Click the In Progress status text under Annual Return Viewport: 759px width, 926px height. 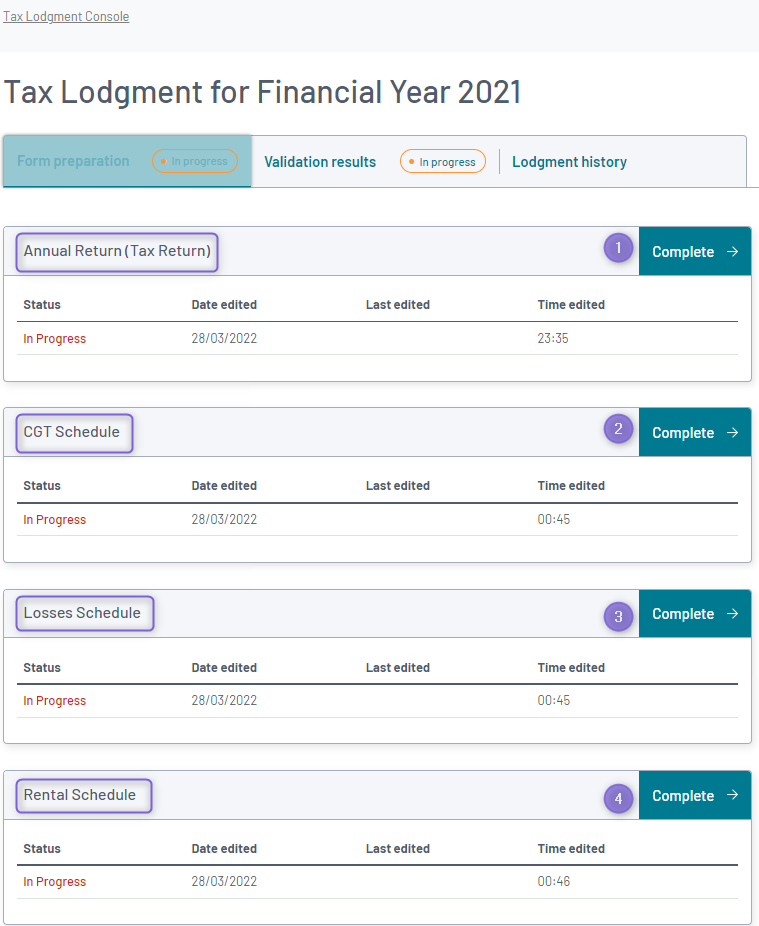point(54,338)
